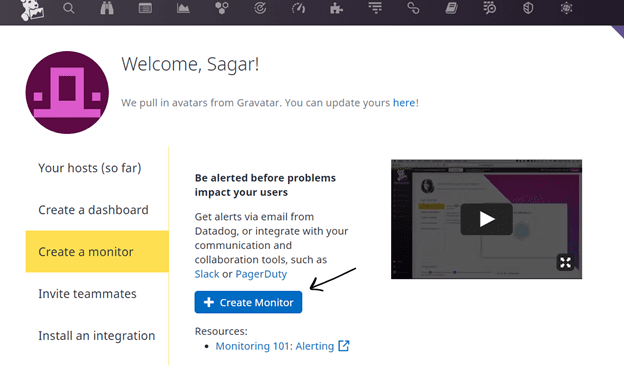Open the speedometer gauge Metrics icon
The height and width of the screenshot is (365, 624).
tap(298, 8)
